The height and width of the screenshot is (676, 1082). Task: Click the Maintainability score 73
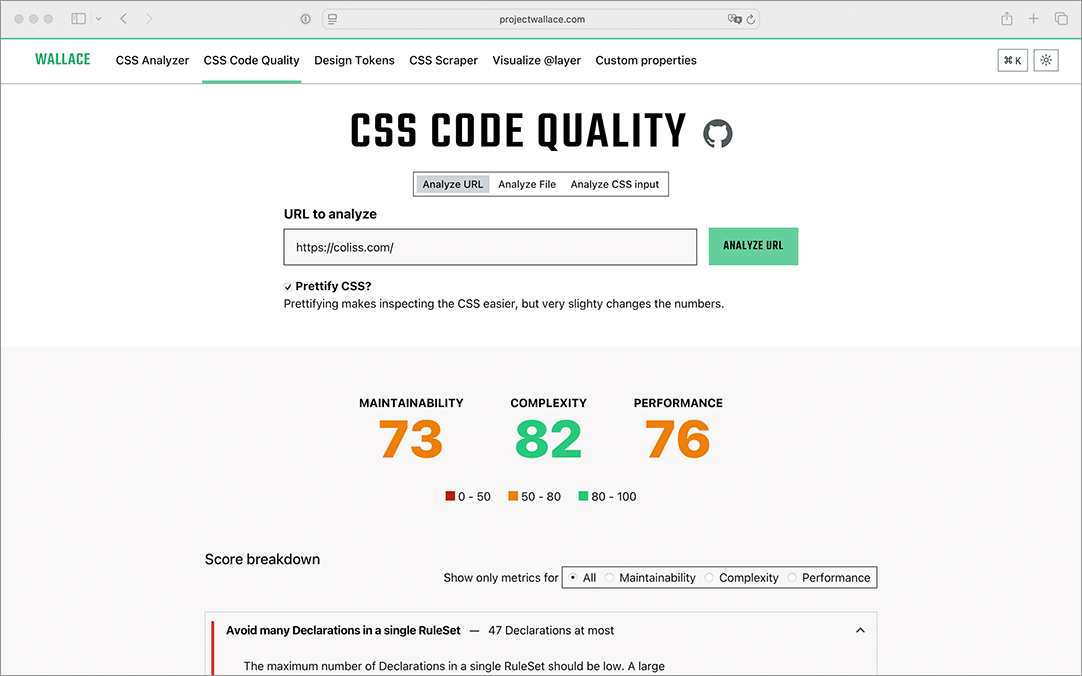click(411, 439)
